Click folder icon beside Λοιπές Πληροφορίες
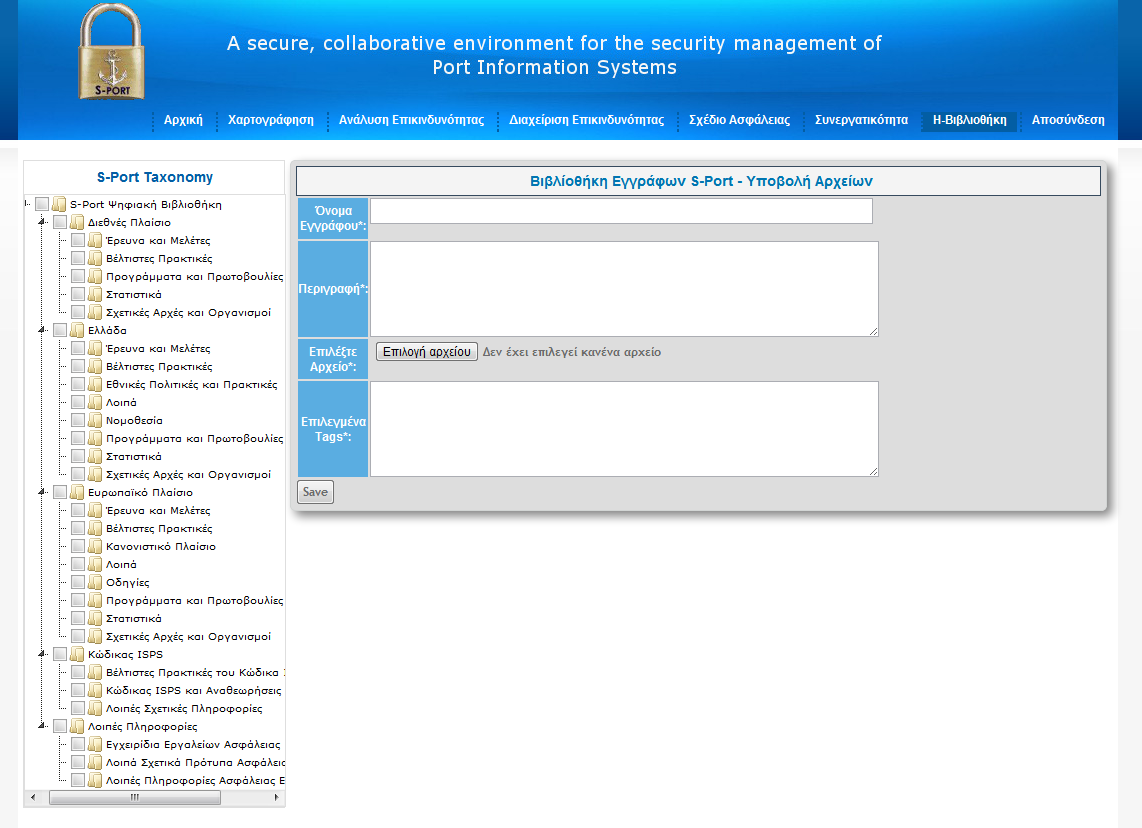Viewport: 1142px width, 828px height. pyautogui.click(x=77, y=726)
